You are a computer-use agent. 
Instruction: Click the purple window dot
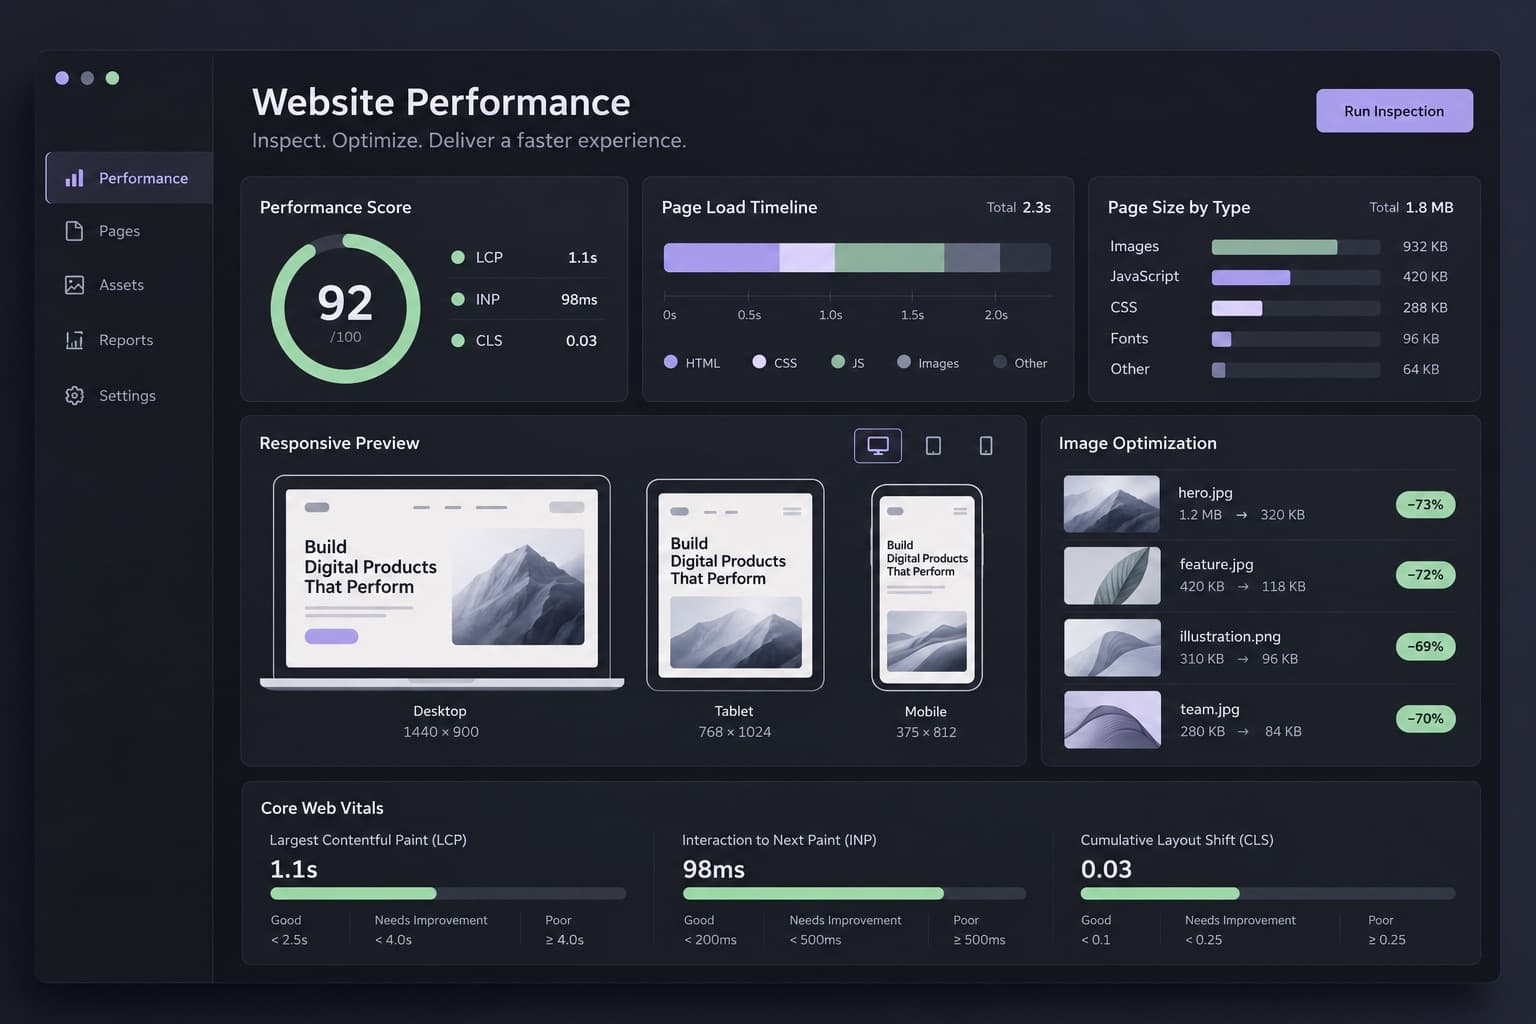pyautogui.click(x=62, y=78)
